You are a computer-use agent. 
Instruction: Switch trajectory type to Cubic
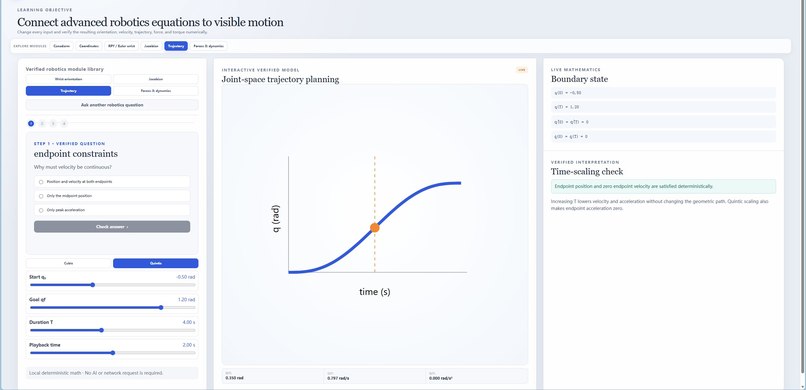(68, 263)
